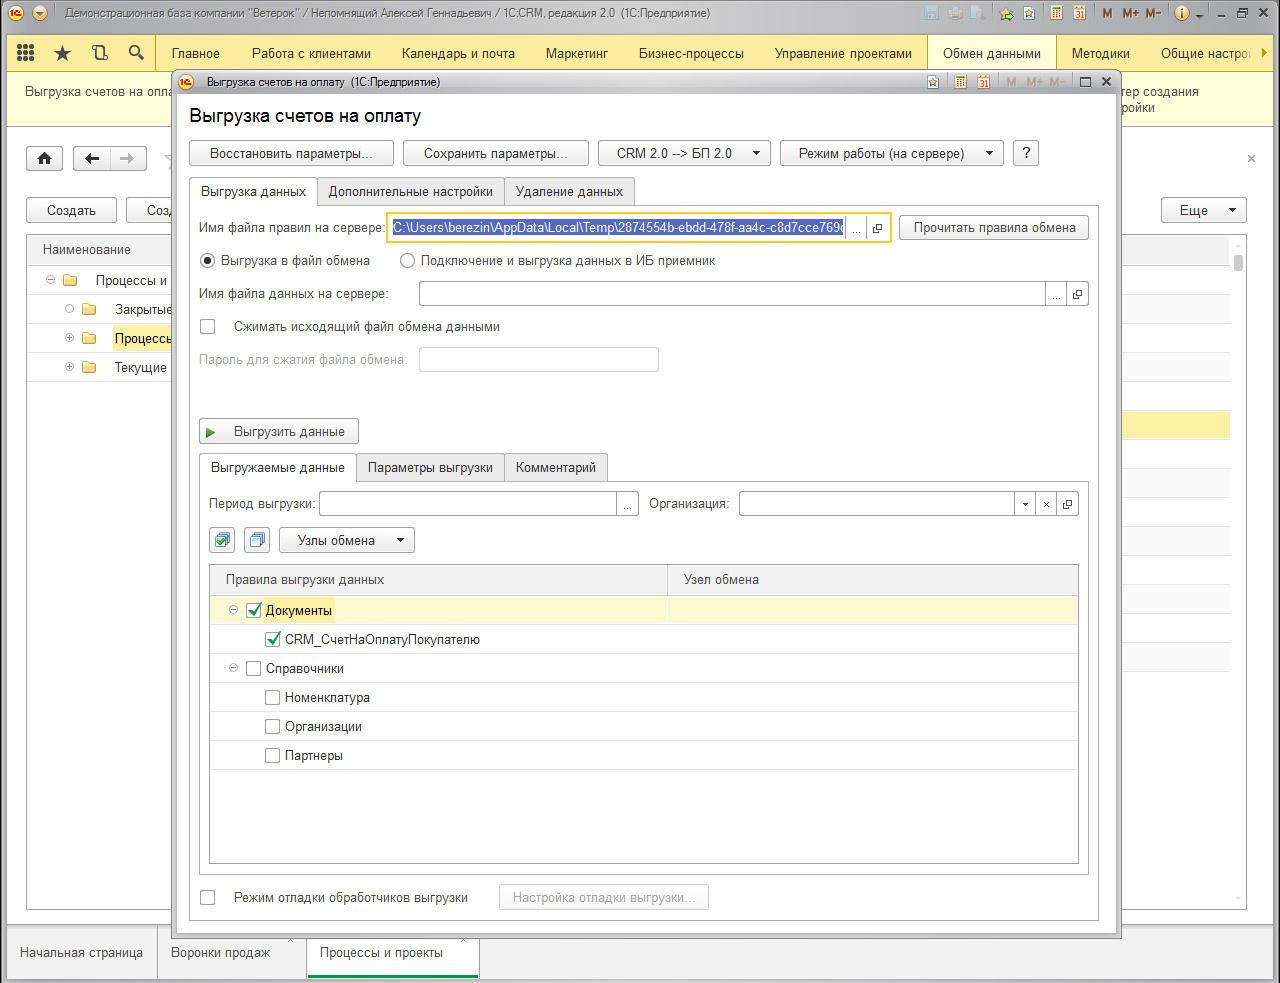Collapse Процессы и folder in background list
This screenshot has width=1280, height=983.
click(50, 280)
